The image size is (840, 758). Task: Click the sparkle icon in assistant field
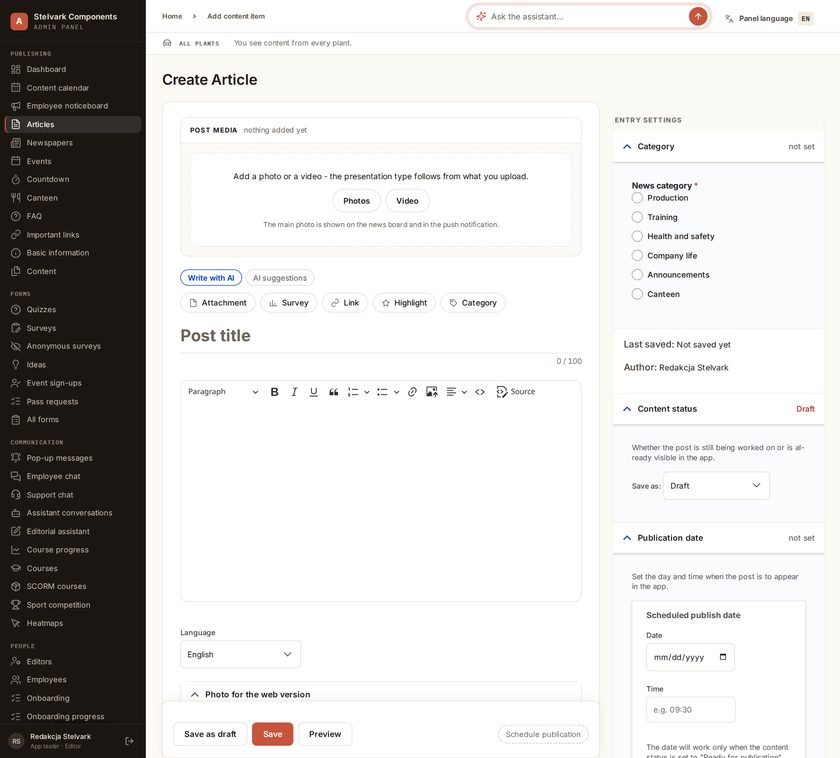point(481,17)
